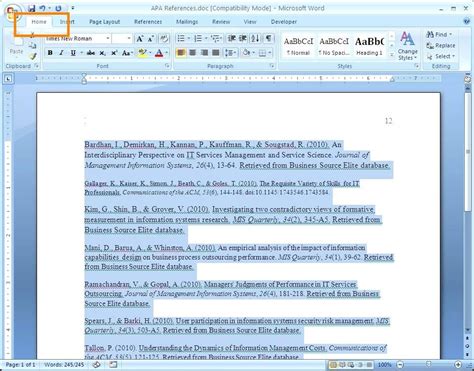Toggle Align Text Right
This screenshot has width=474, height=371.
pos(204,53)
